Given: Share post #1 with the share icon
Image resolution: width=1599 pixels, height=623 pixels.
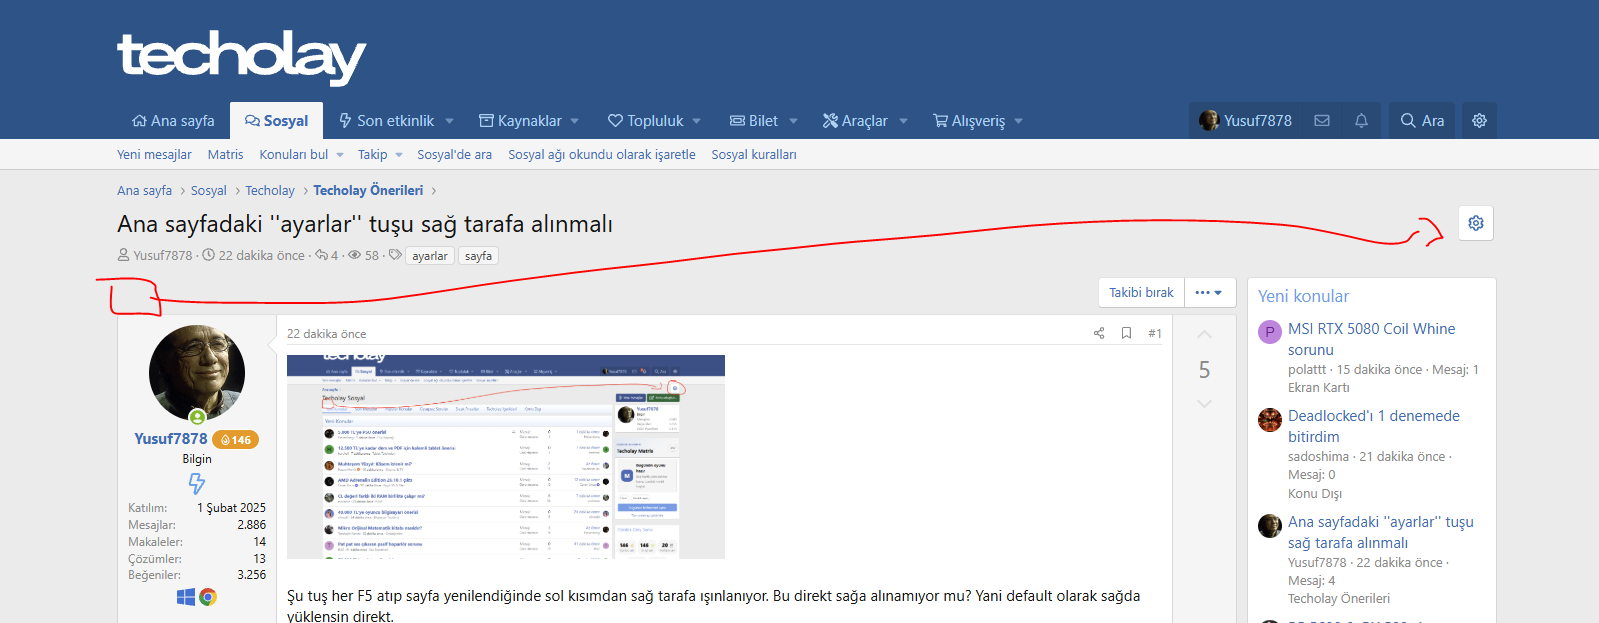Looking at the screenshot, I should pos(1099,333).
